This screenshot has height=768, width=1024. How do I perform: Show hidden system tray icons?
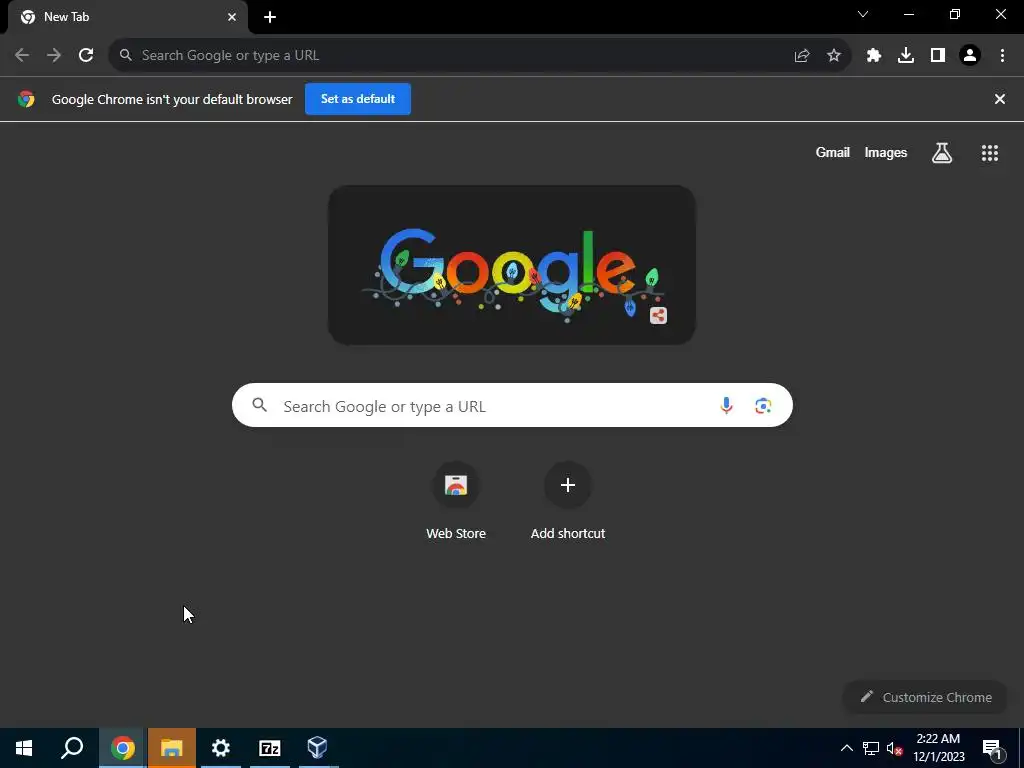coord(846,748)
